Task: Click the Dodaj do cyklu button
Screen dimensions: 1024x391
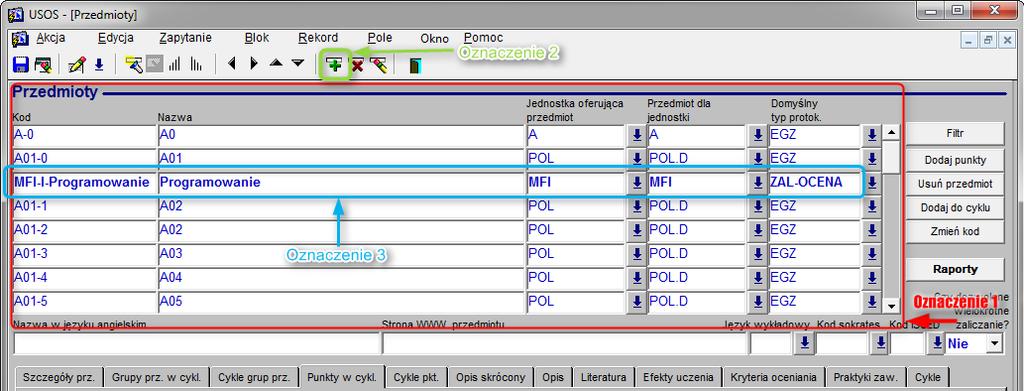Action: [955, 208]
